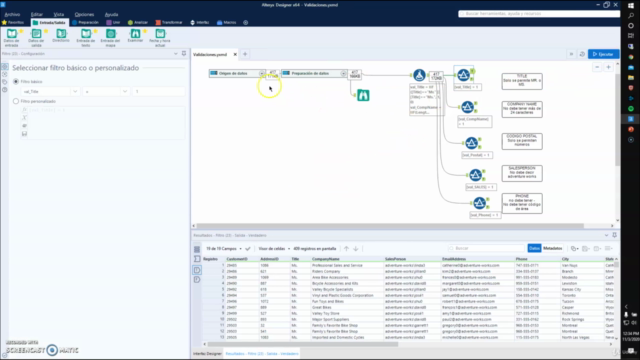Select the Datos de salida tool
The image size is (640, 360).
click(36, 37)
